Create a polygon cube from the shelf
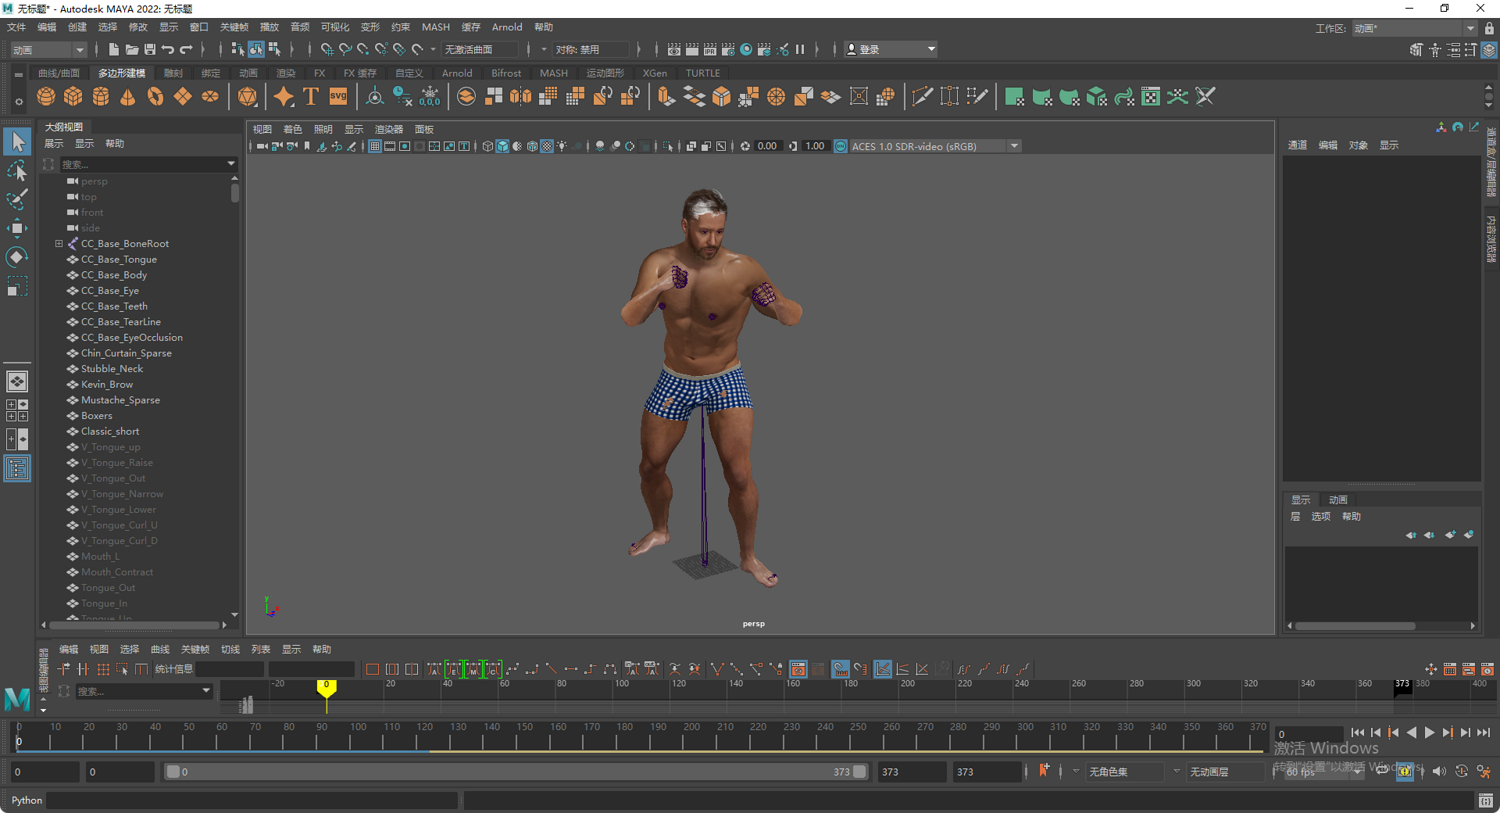 73,97
